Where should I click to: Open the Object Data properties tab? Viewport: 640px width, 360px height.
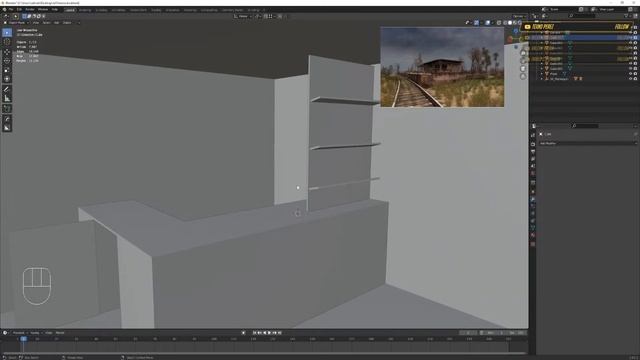point(533,229)
